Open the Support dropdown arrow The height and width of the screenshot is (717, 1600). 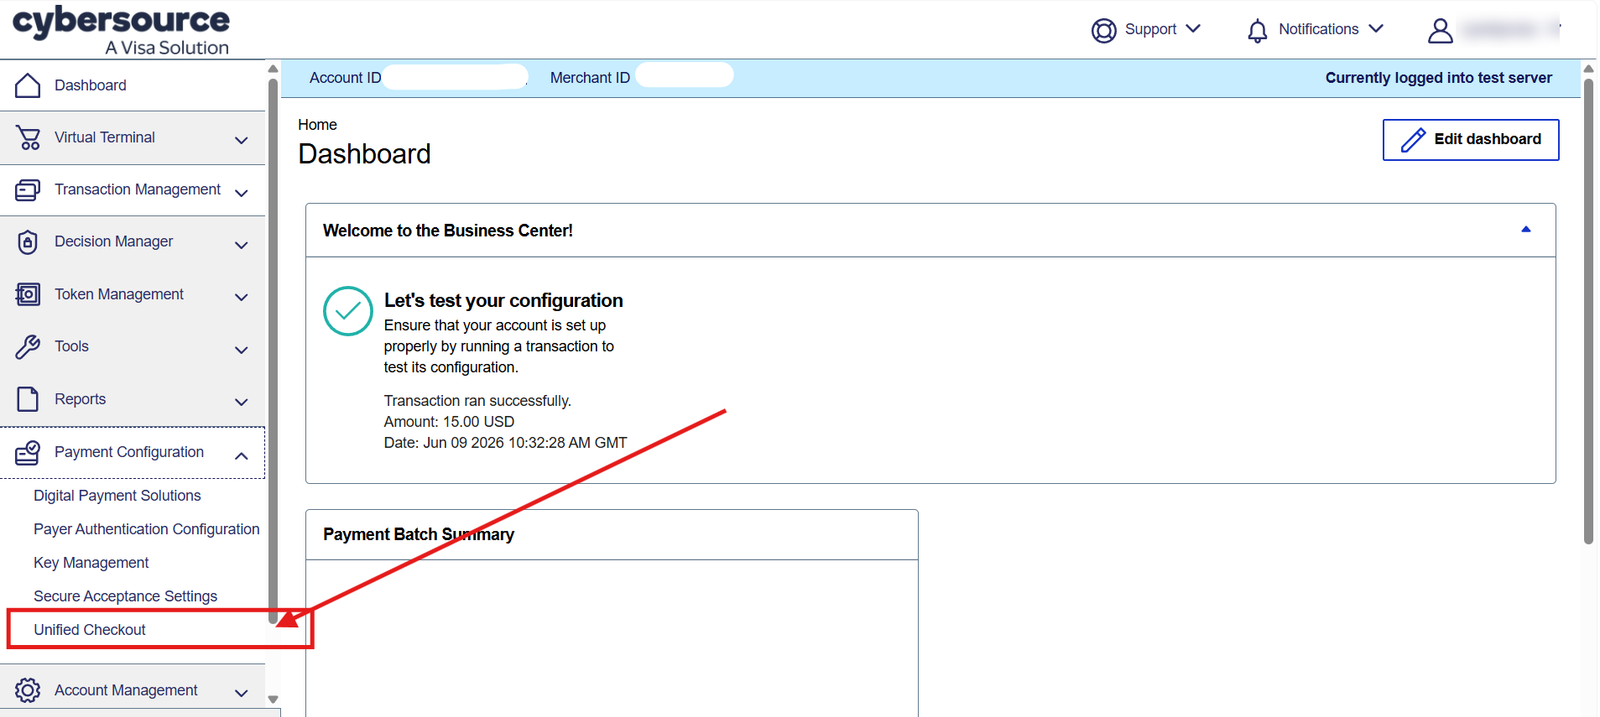point(1193,29)
